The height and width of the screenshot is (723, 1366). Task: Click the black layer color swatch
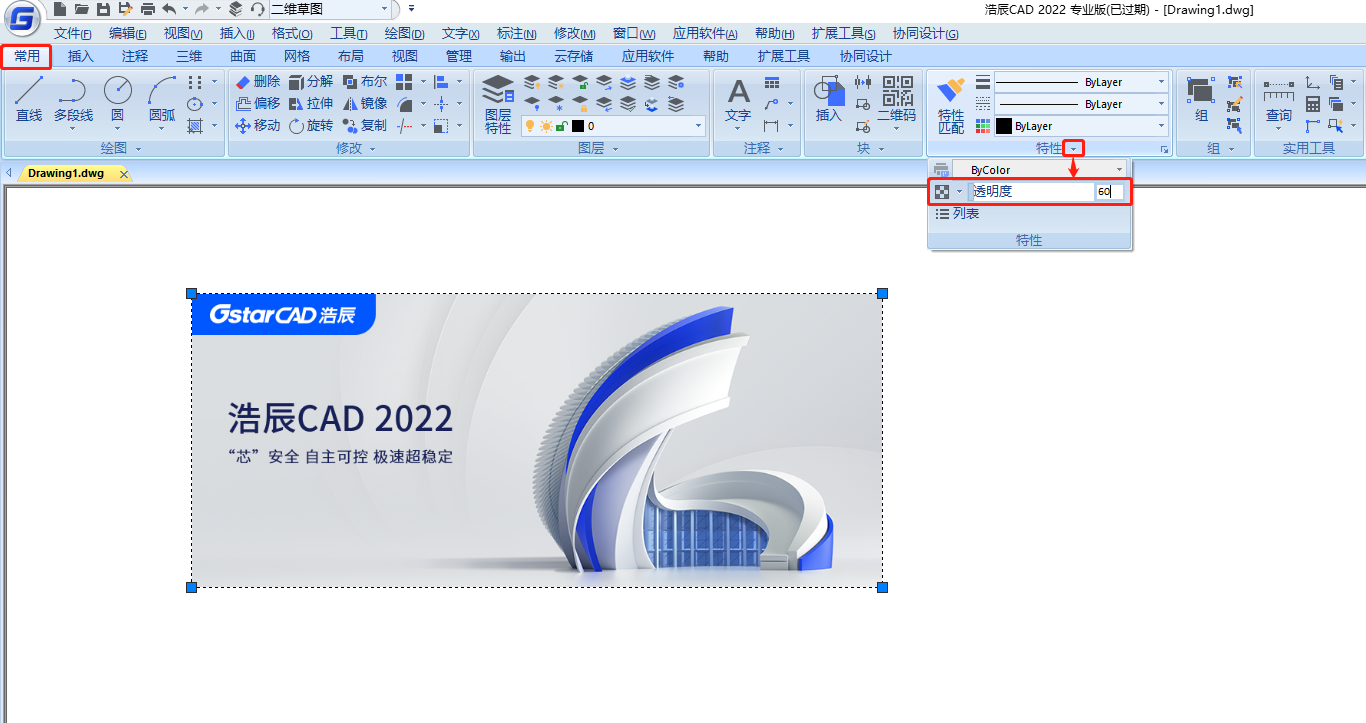tap(578, 126)
